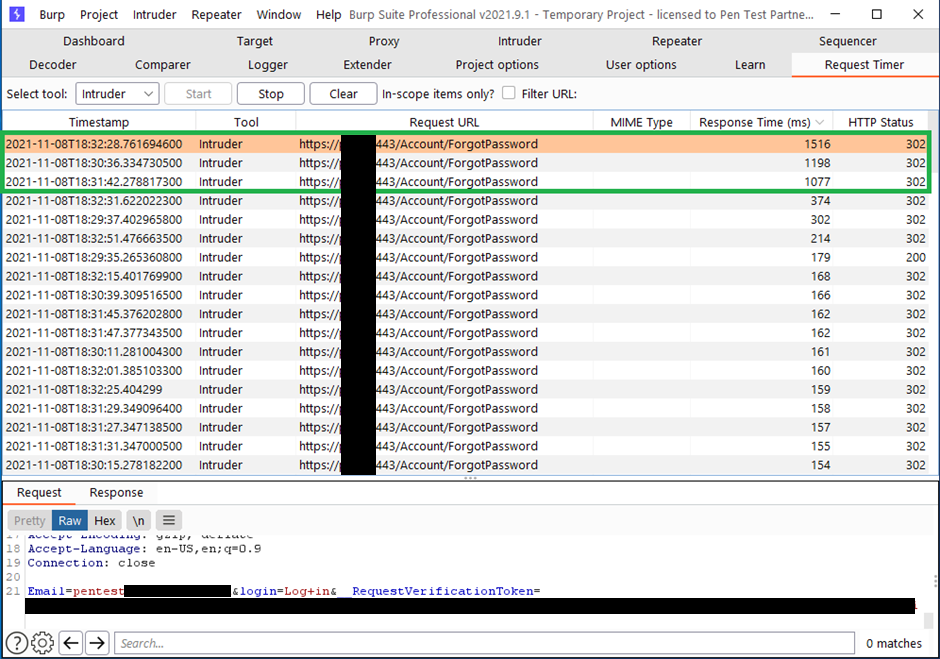The image size is (940, 659).
Task: Select row timestamped 2021-11-08T18:32:25.404299
Action: point(466,389)
